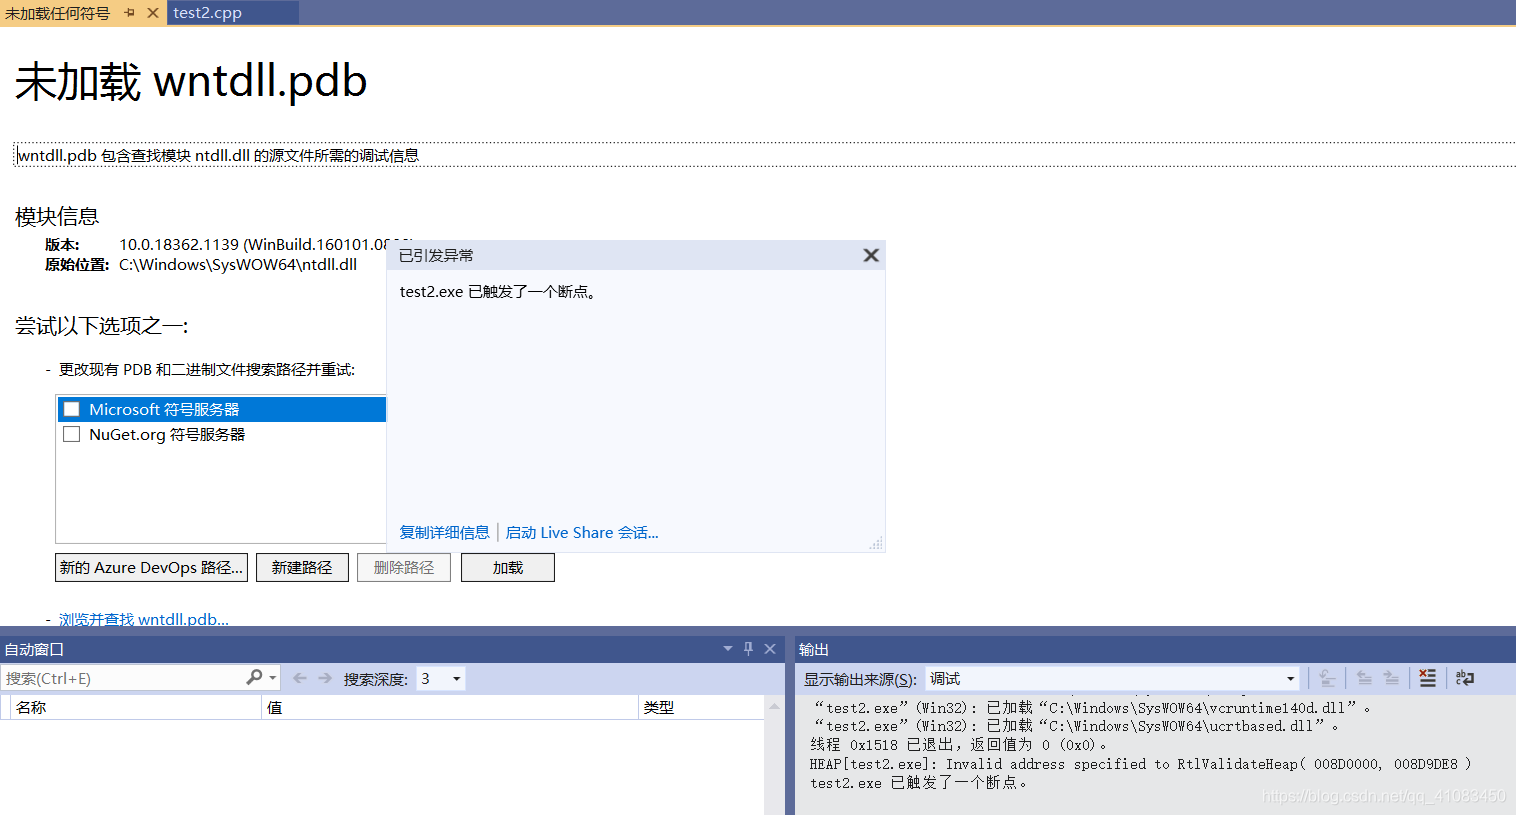Click the find message in code icon in 输出
Screen dimensions: 1516x815
1327,678
